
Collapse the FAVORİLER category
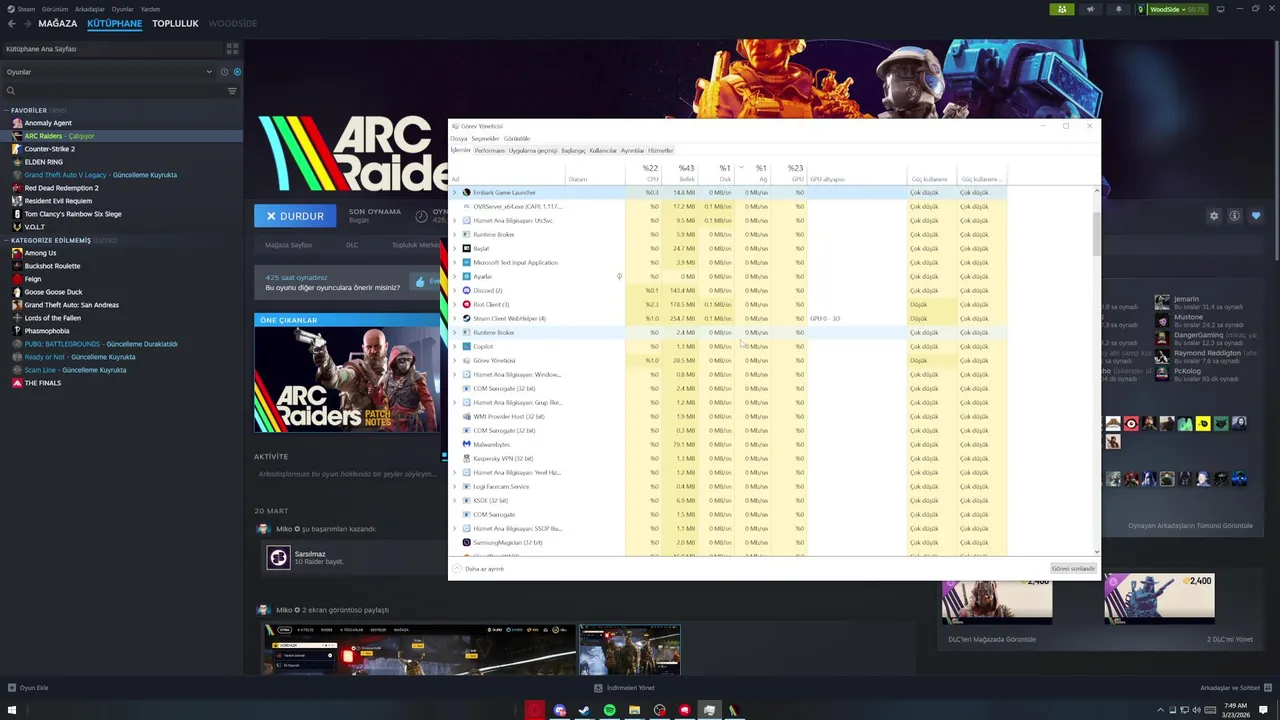coord(7,110)
